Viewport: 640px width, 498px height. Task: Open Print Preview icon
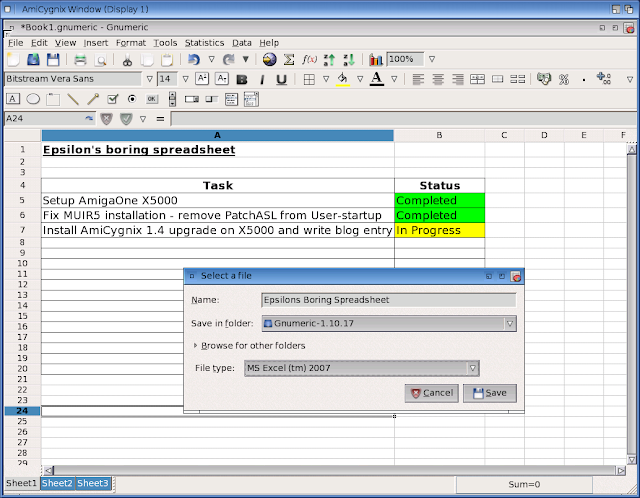click(x=100, y=60)
